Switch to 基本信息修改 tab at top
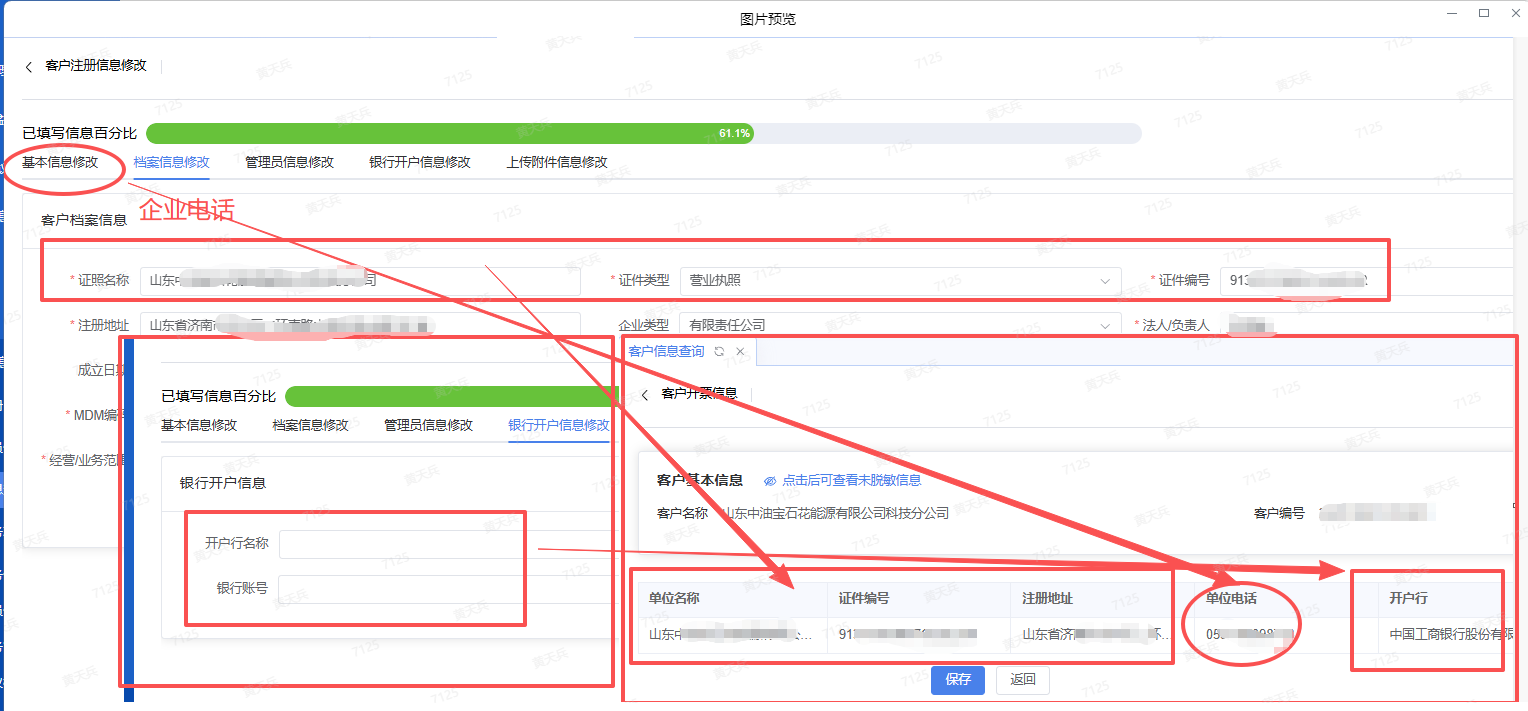 60,162
